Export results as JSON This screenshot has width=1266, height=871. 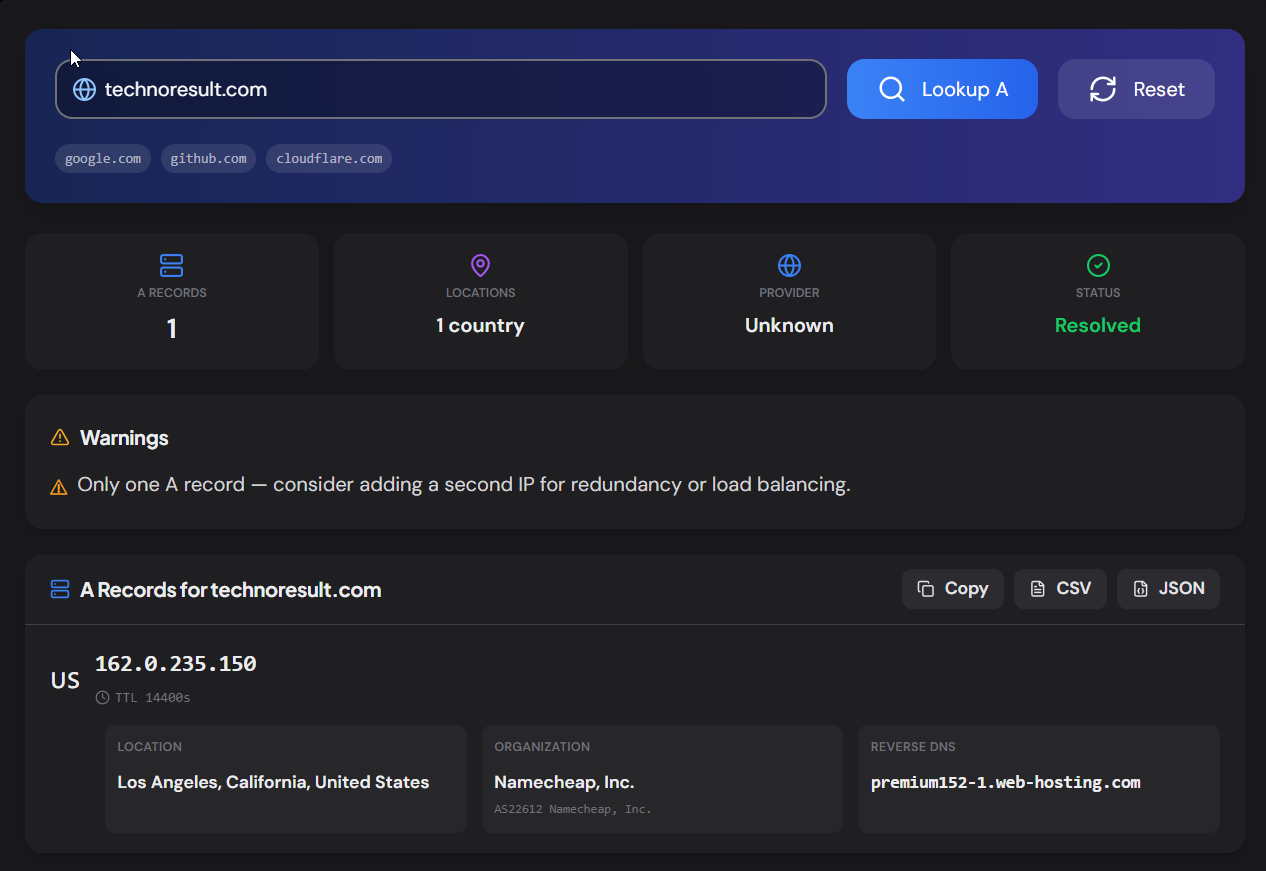pos(1168,589)
